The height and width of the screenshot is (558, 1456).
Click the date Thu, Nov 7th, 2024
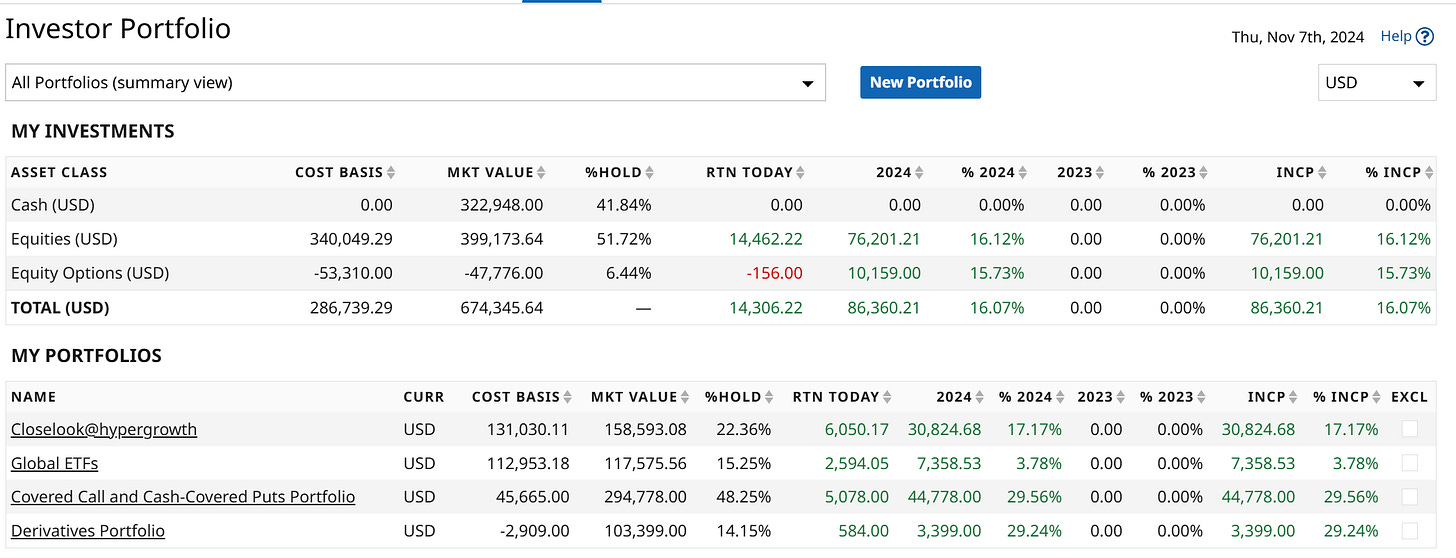pos(1297,37)
